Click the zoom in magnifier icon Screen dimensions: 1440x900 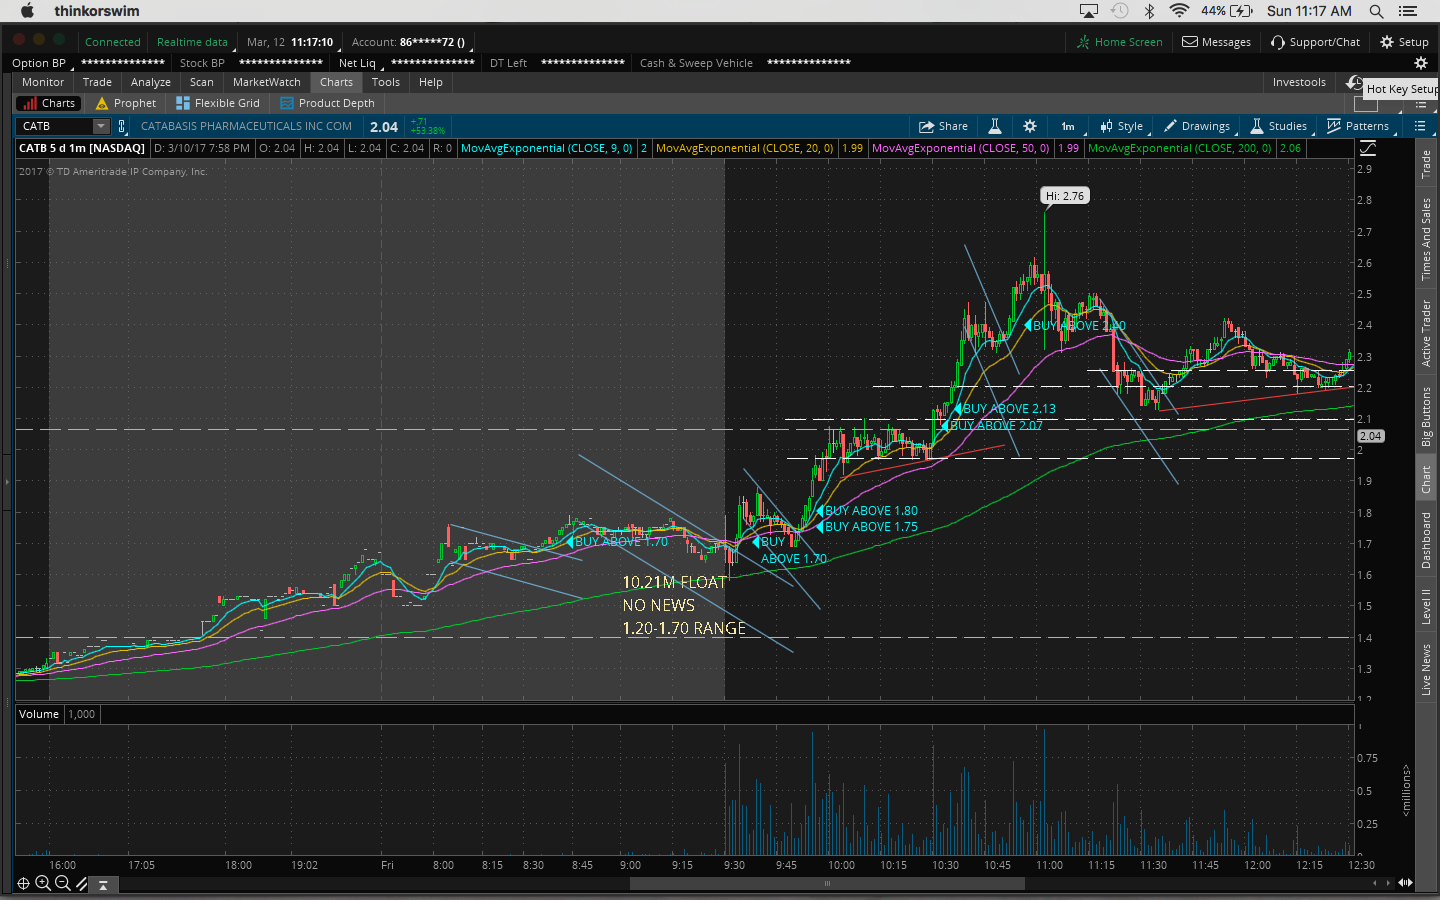[43, 883]
